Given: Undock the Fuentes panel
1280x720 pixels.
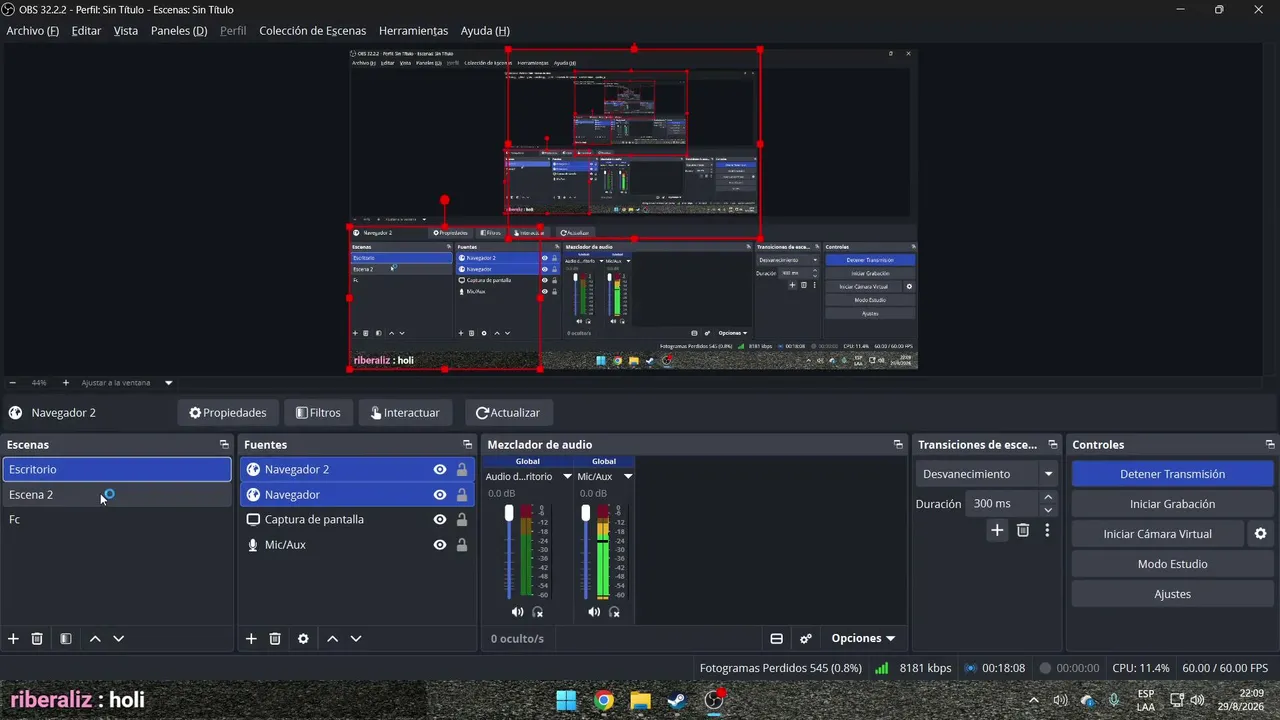Looking at the screenshot, I should pyautogui.click(x=467, y=445).
